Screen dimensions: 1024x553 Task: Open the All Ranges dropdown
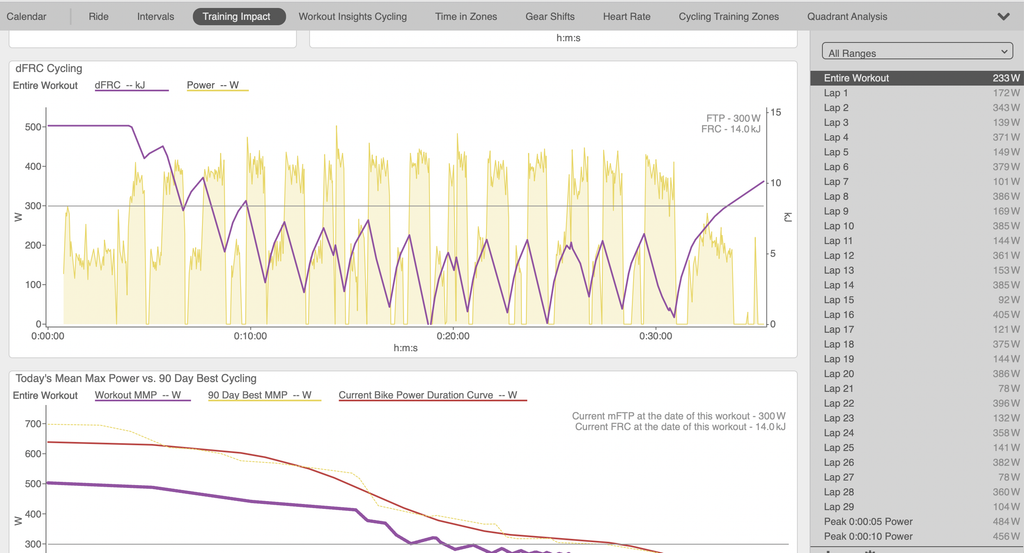pos(917,52)
